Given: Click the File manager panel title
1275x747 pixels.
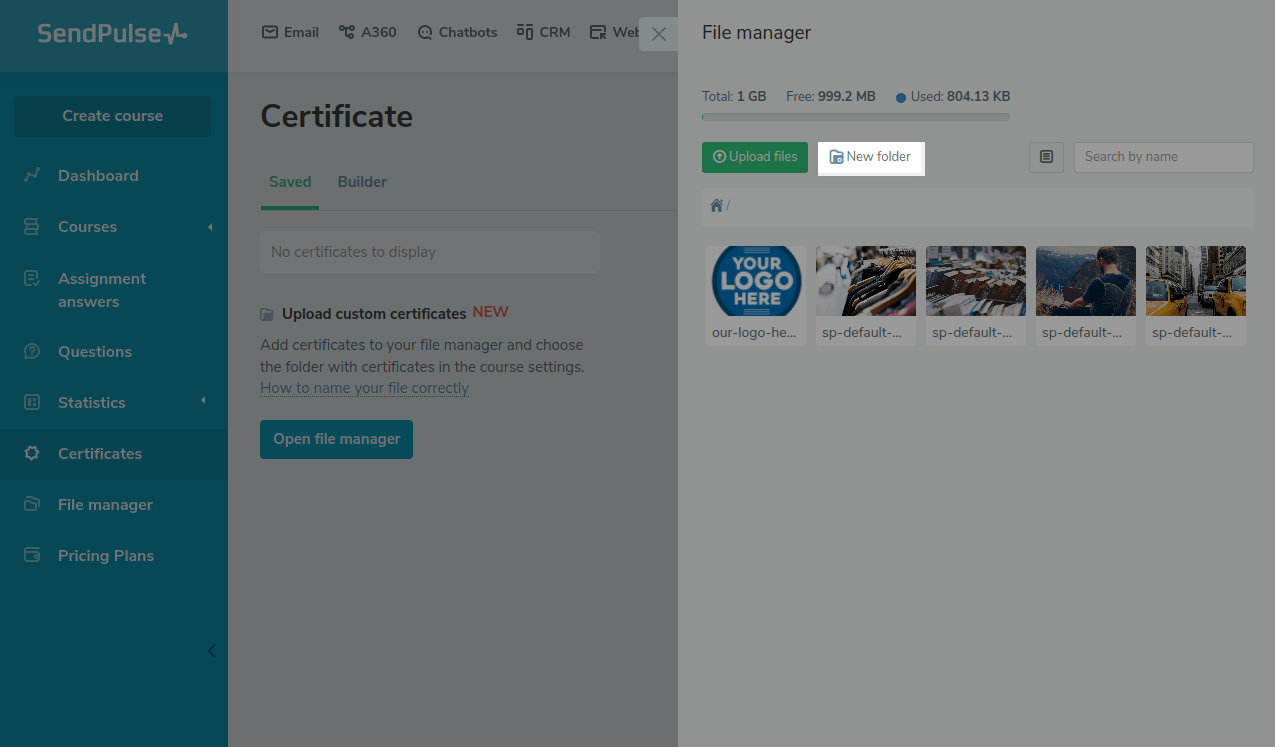Looking at the screenshot, I should pyautogui.click(x=756, y=32).
